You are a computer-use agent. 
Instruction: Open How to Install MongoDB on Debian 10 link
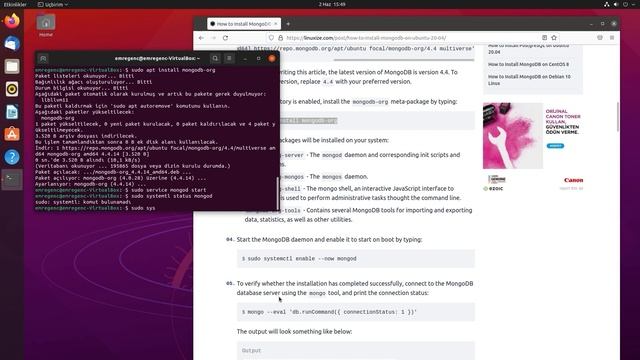coord(529,80)
